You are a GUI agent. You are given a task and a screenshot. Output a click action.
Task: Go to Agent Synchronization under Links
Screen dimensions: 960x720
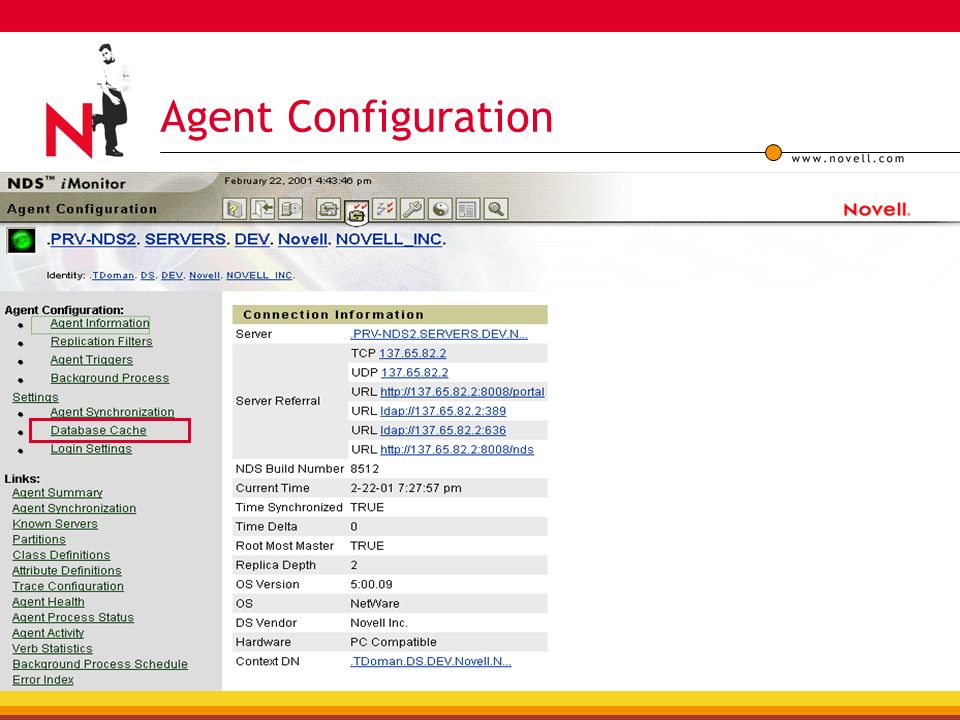click(74, 508)
